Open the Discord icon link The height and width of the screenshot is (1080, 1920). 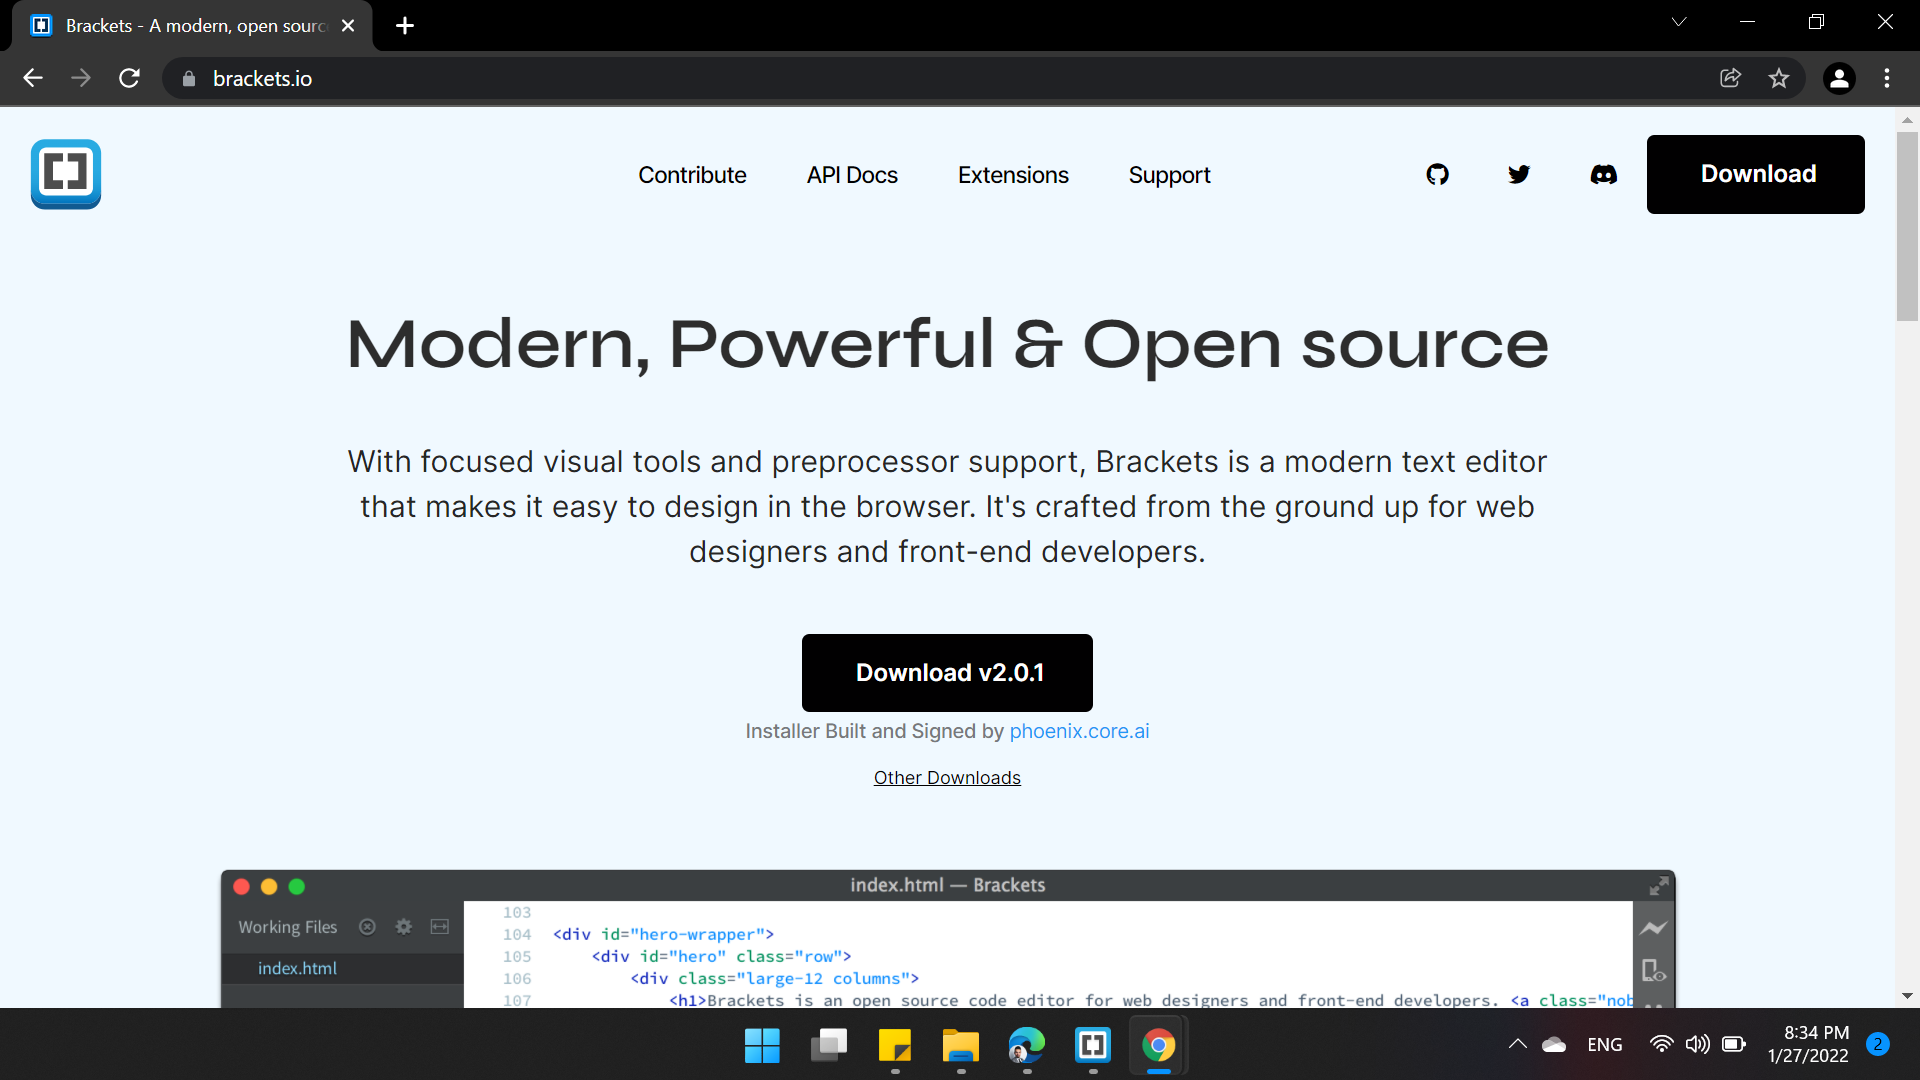coord(1603,174)
